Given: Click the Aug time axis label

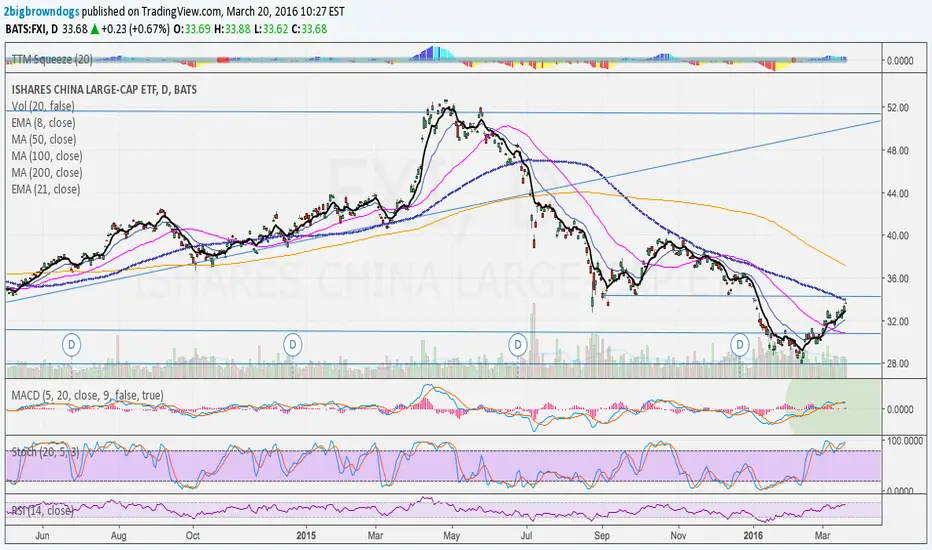Looking at the screenshot, I should pos(118,536).
